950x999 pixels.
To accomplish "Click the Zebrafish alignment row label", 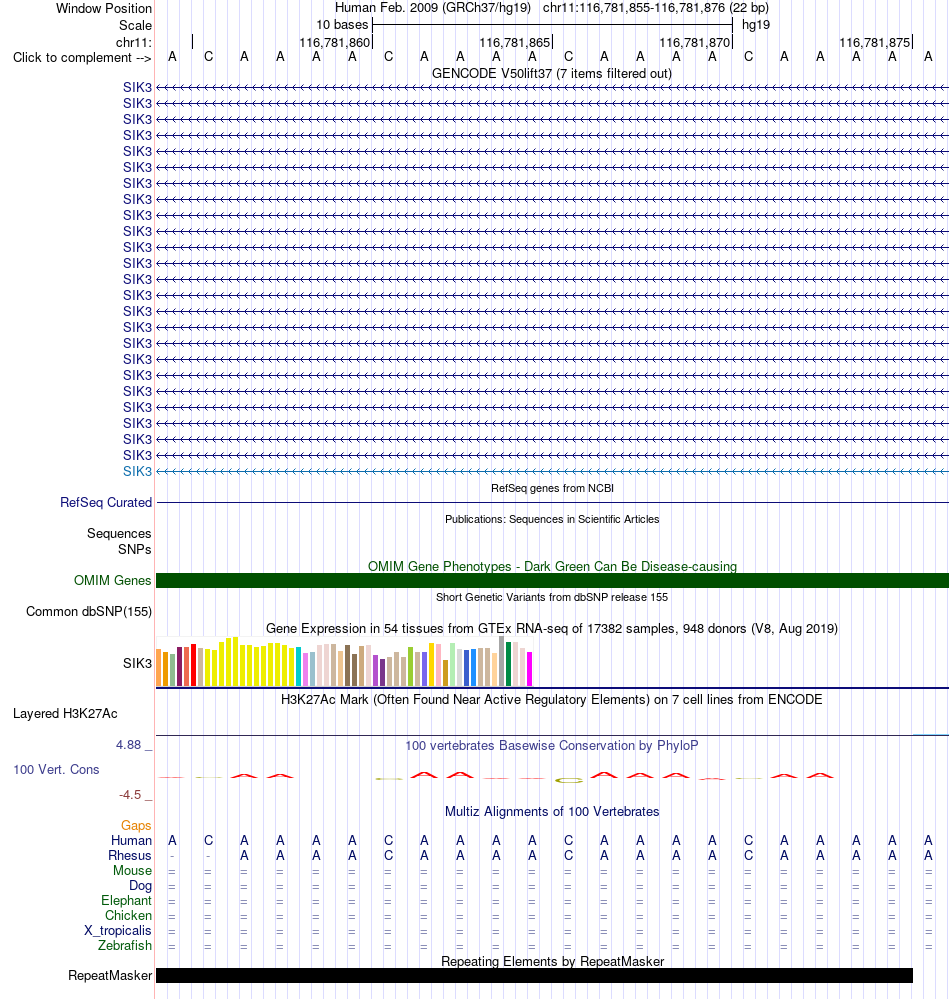I will tap(125, 945).
